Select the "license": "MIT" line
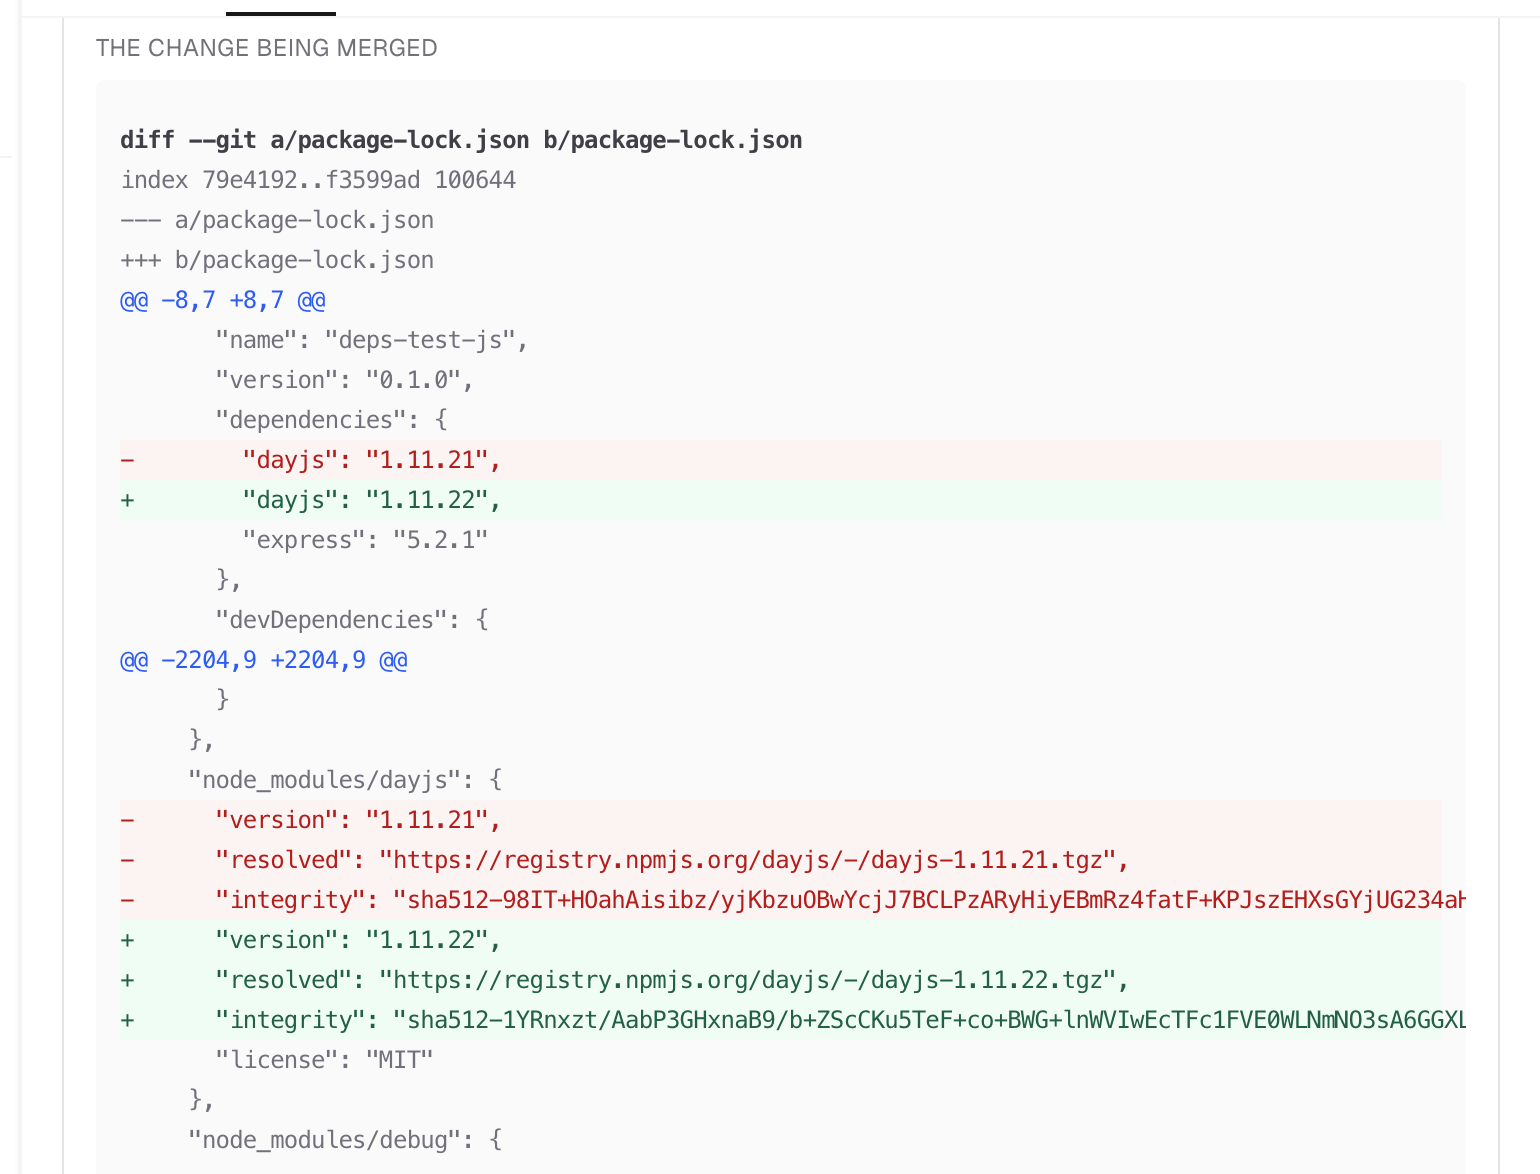This screenshot has height=1174, width=1540. (324, 1060)
